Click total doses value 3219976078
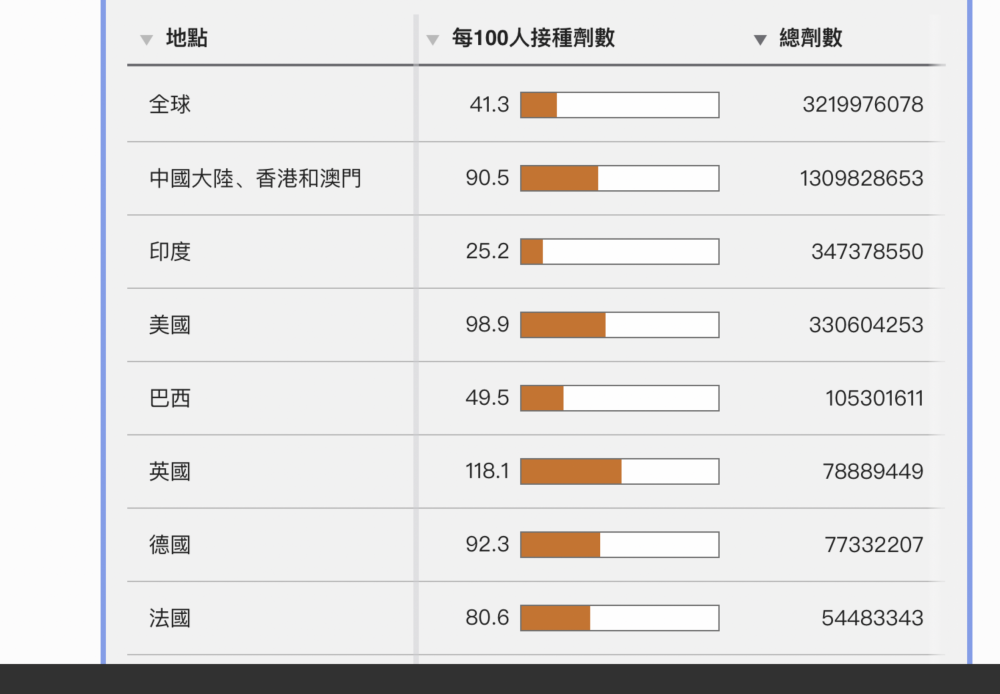The width and height of the screenshot is (1000, 694). pos(863,104)
